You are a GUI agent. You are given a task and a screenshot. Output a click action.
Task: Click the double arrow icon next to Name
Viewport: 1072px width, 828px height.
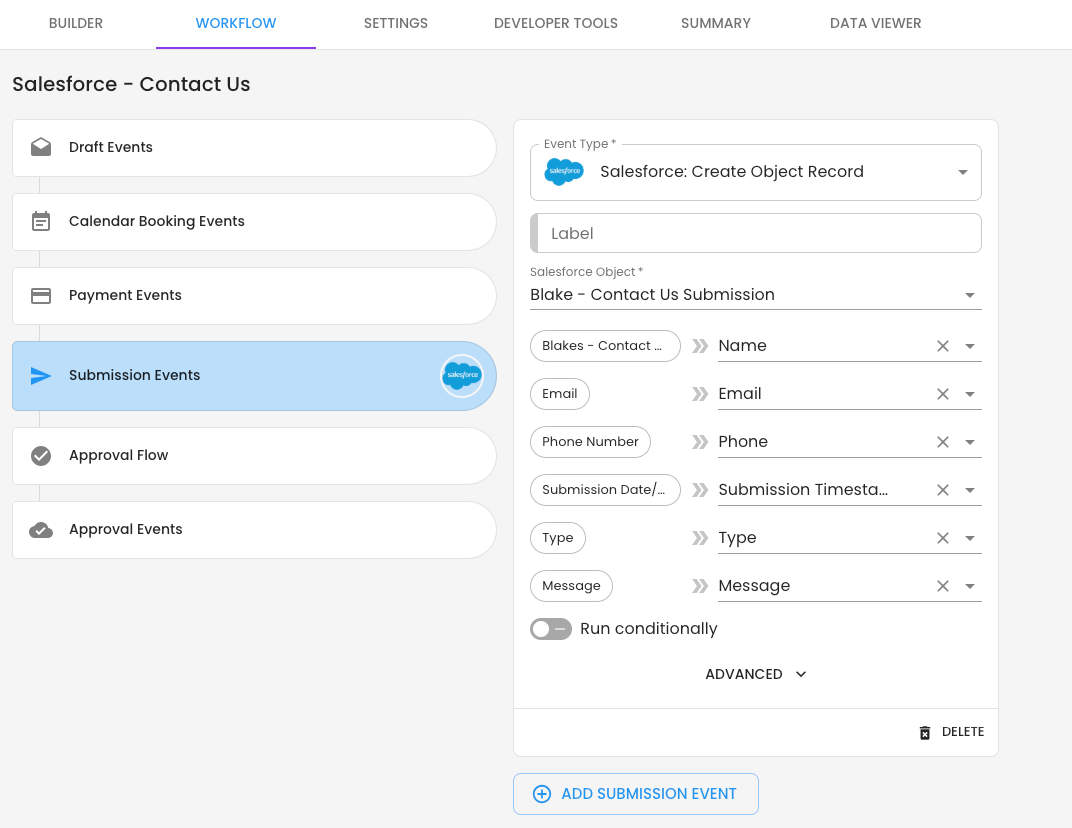point(699,346)
